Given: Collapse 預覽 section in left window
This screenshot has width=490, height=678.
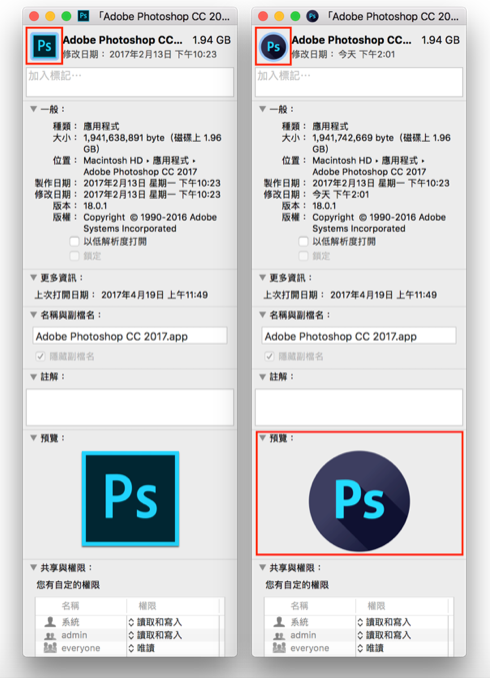Looking at the screenshot, I should click(x=33, y=438).
